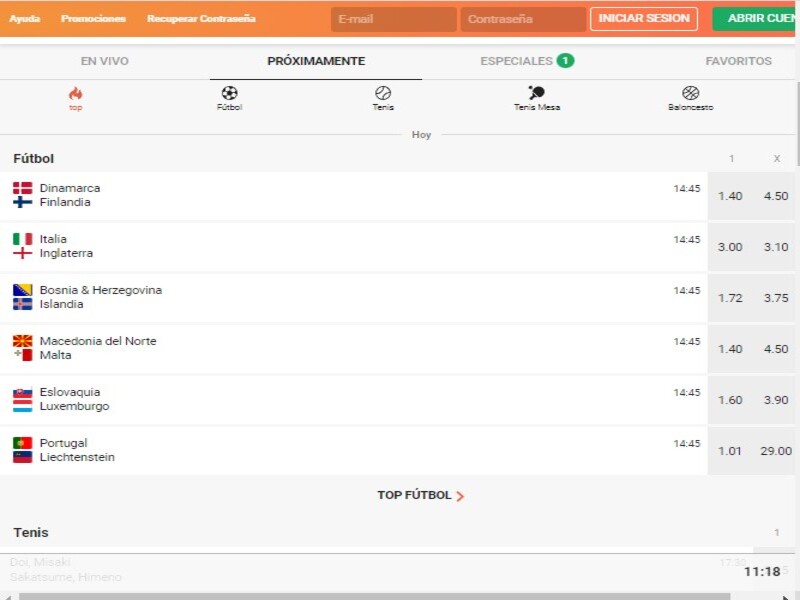This screenshot has width=800, height=600.
Task: Select the Fútbol soccer ball icon
Action: point(229,93)
